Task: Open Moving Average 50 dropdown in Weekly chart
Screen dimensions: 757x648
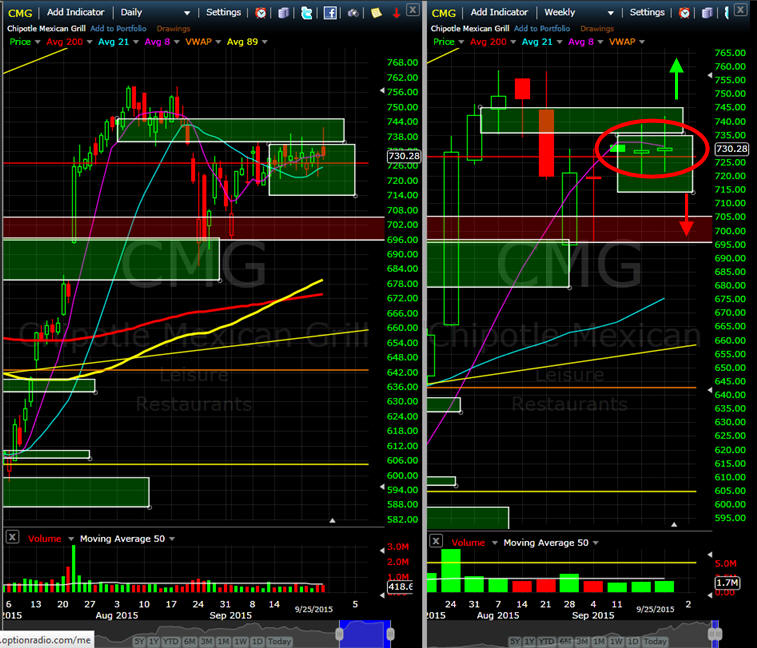Action: pyautogui.click(x=596, y=543)
